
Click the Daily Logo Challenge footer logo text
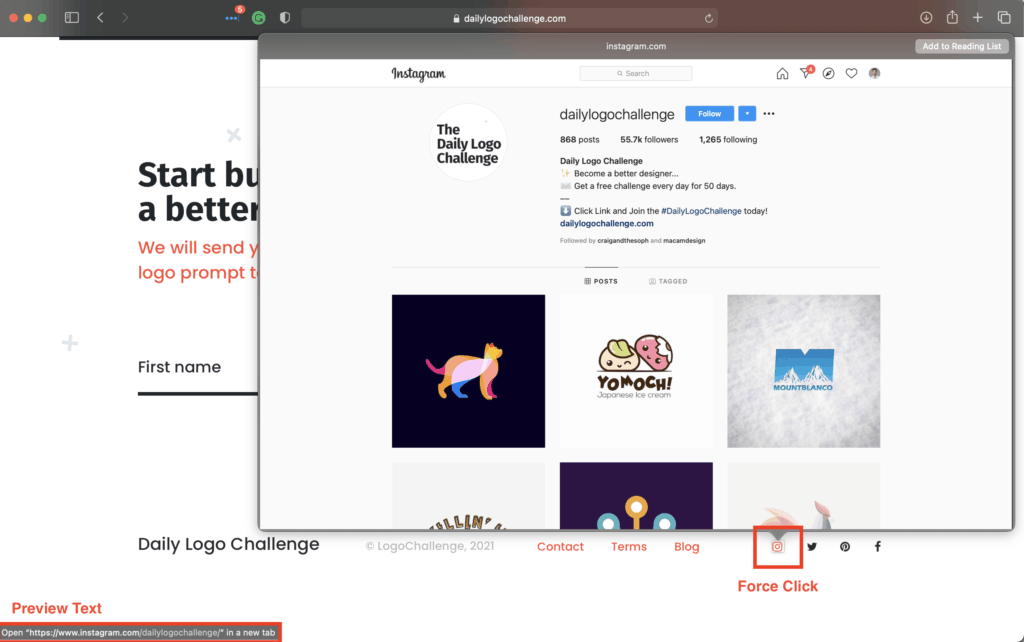[x=229, y=544]
